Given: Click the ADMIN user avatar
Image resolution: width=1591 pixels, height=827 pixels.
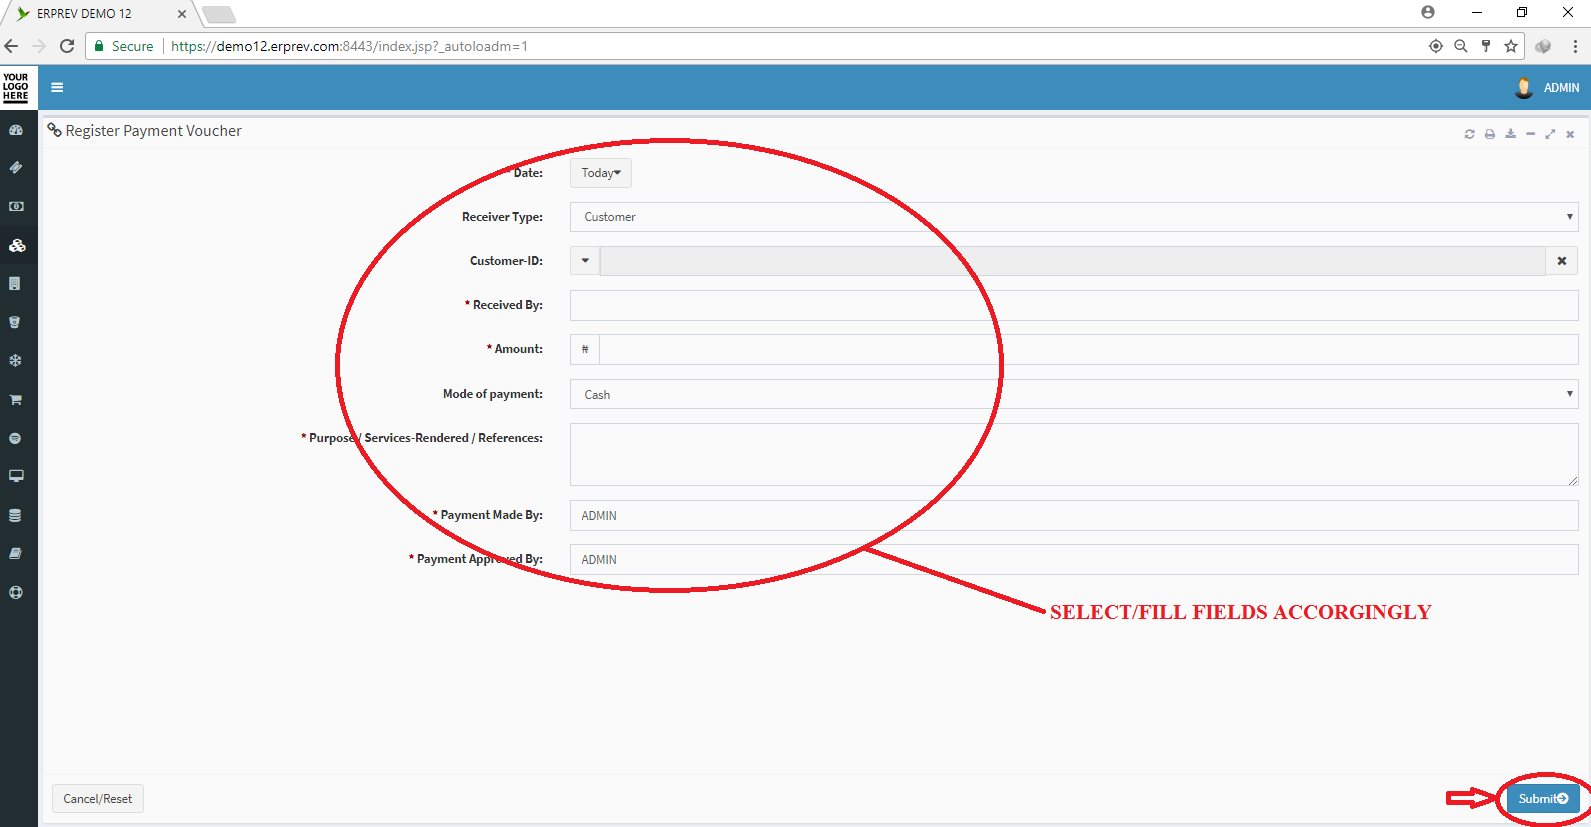Looking at the screenshot, I should (x=1524, y=88).
